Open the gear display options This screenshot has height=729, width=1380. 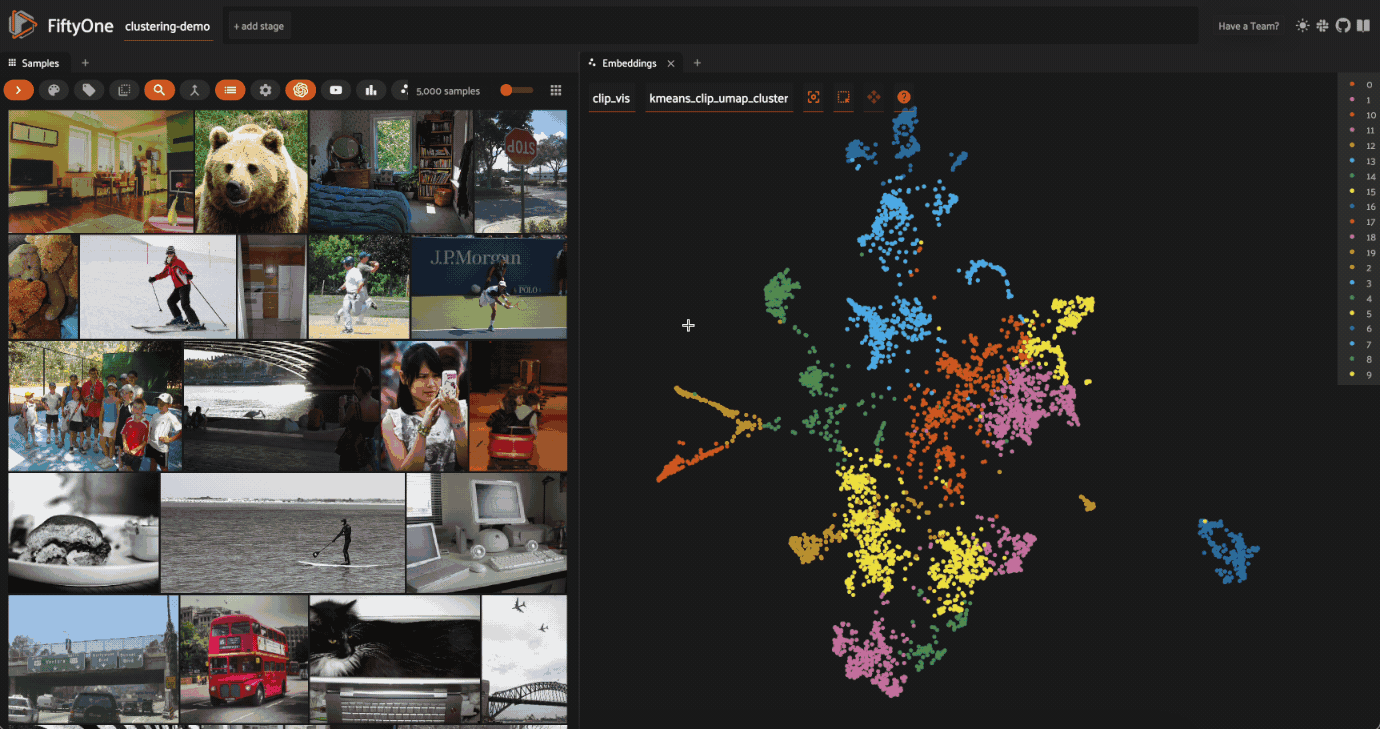tap(265, 90)
